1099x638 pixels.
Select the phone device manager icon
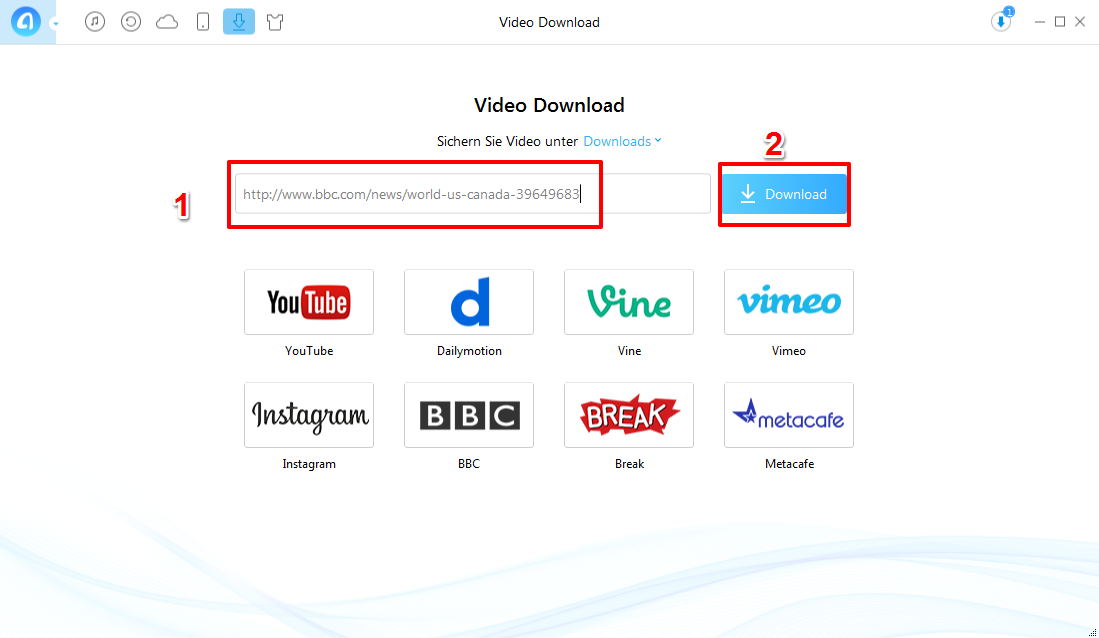click(203, 22)
